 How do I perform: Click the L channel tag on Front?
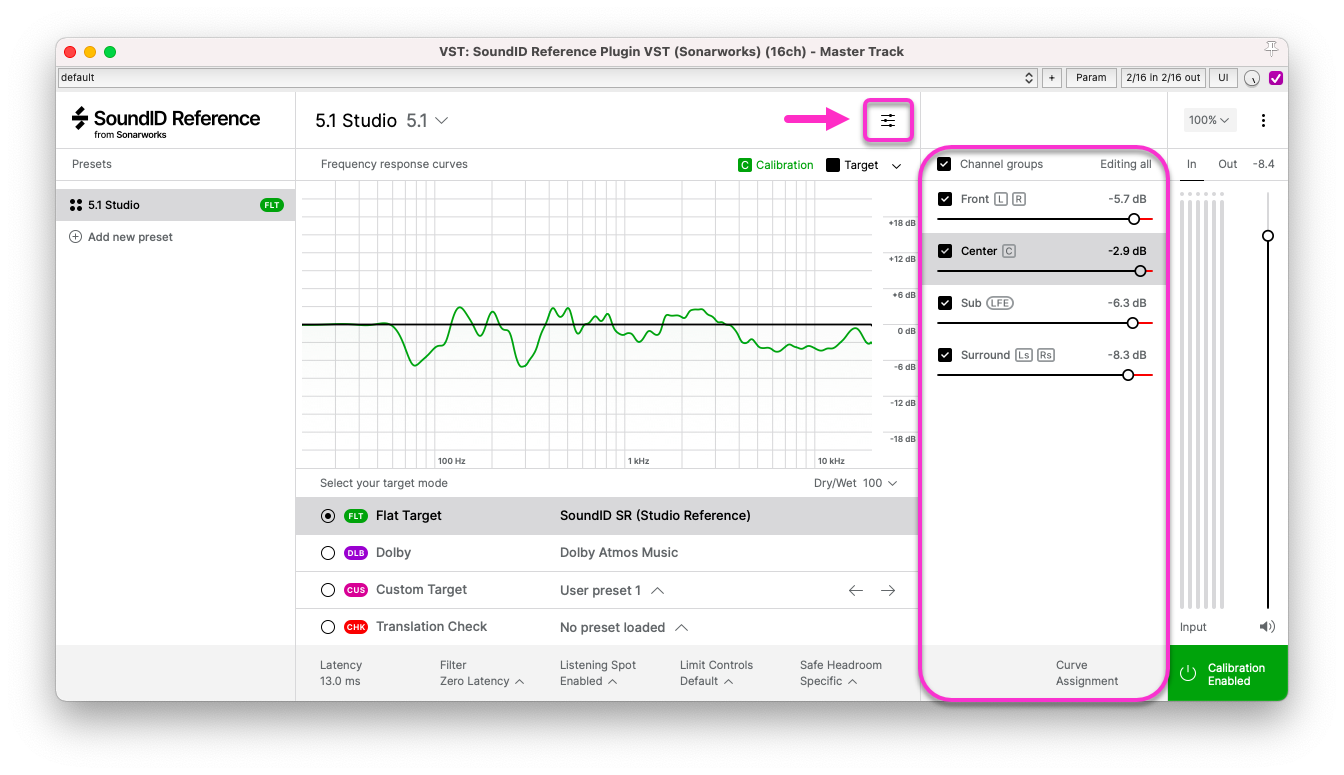click(1001, 199)
